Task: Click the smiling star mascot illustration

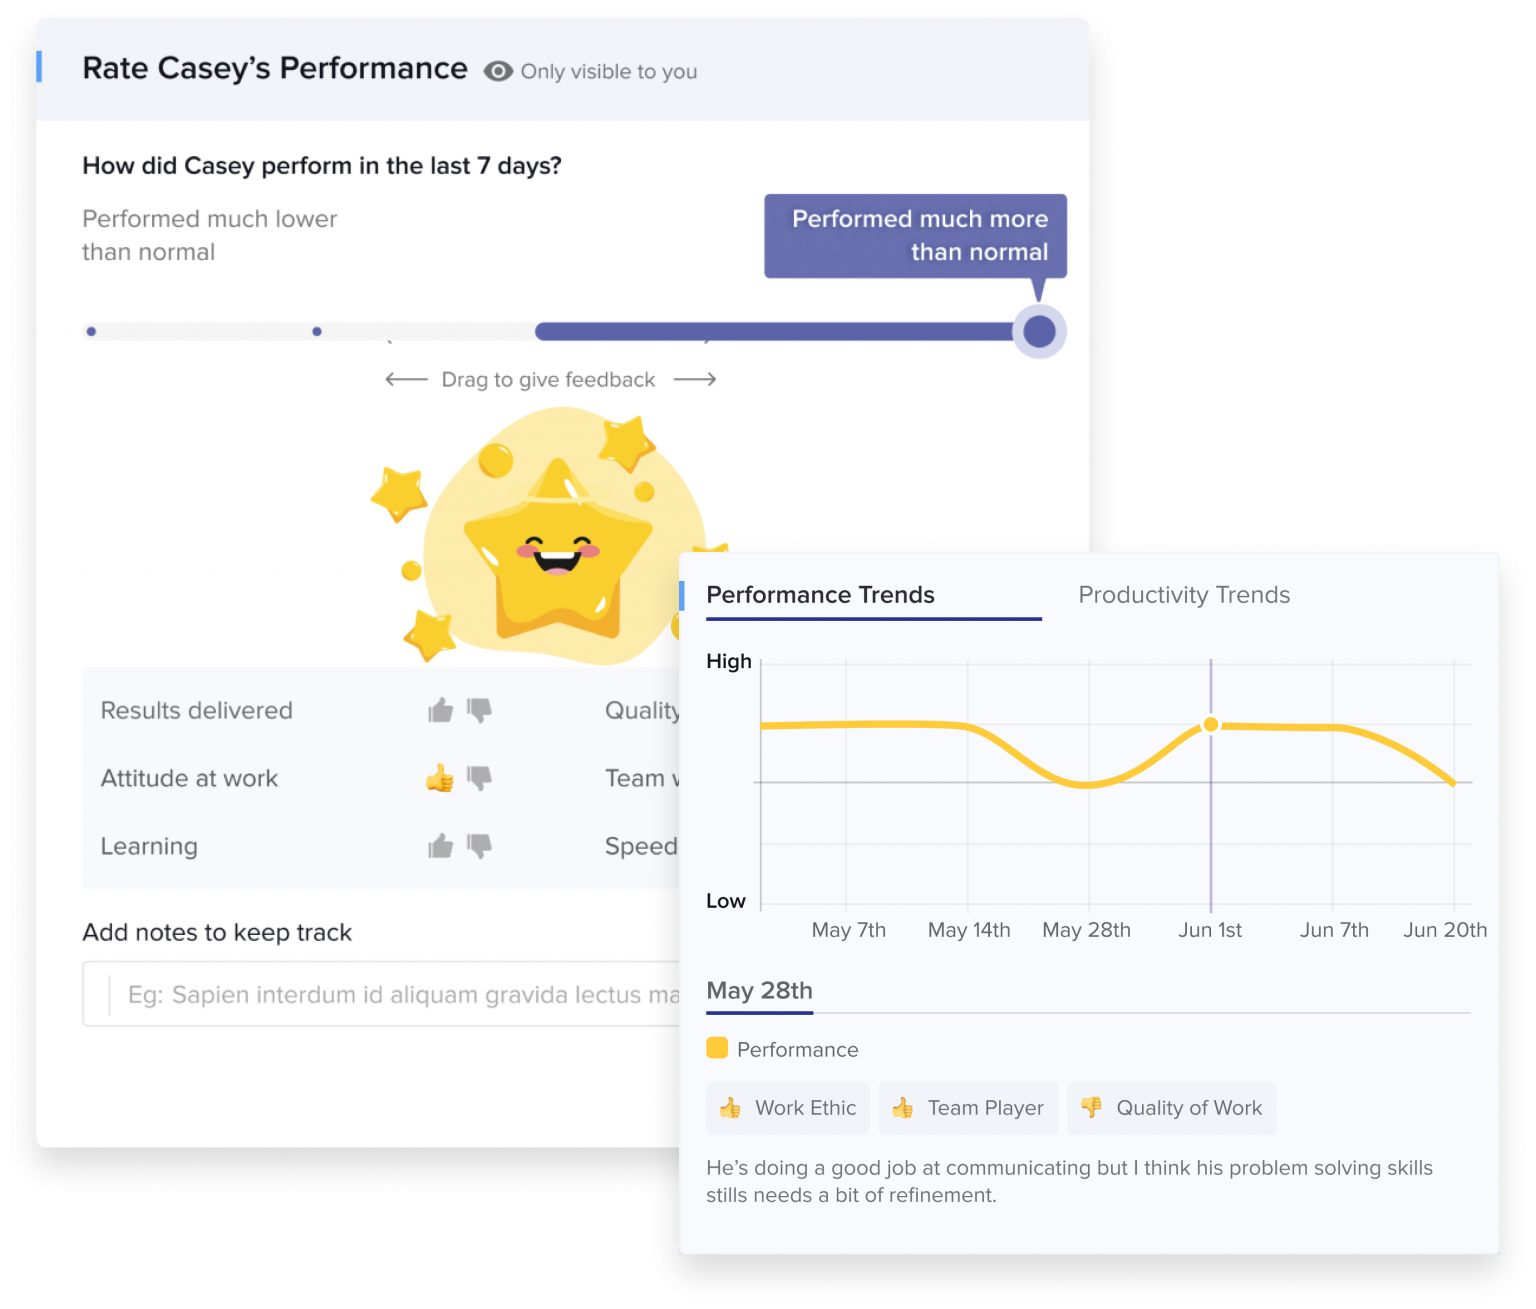Action: tap(557, 548)
